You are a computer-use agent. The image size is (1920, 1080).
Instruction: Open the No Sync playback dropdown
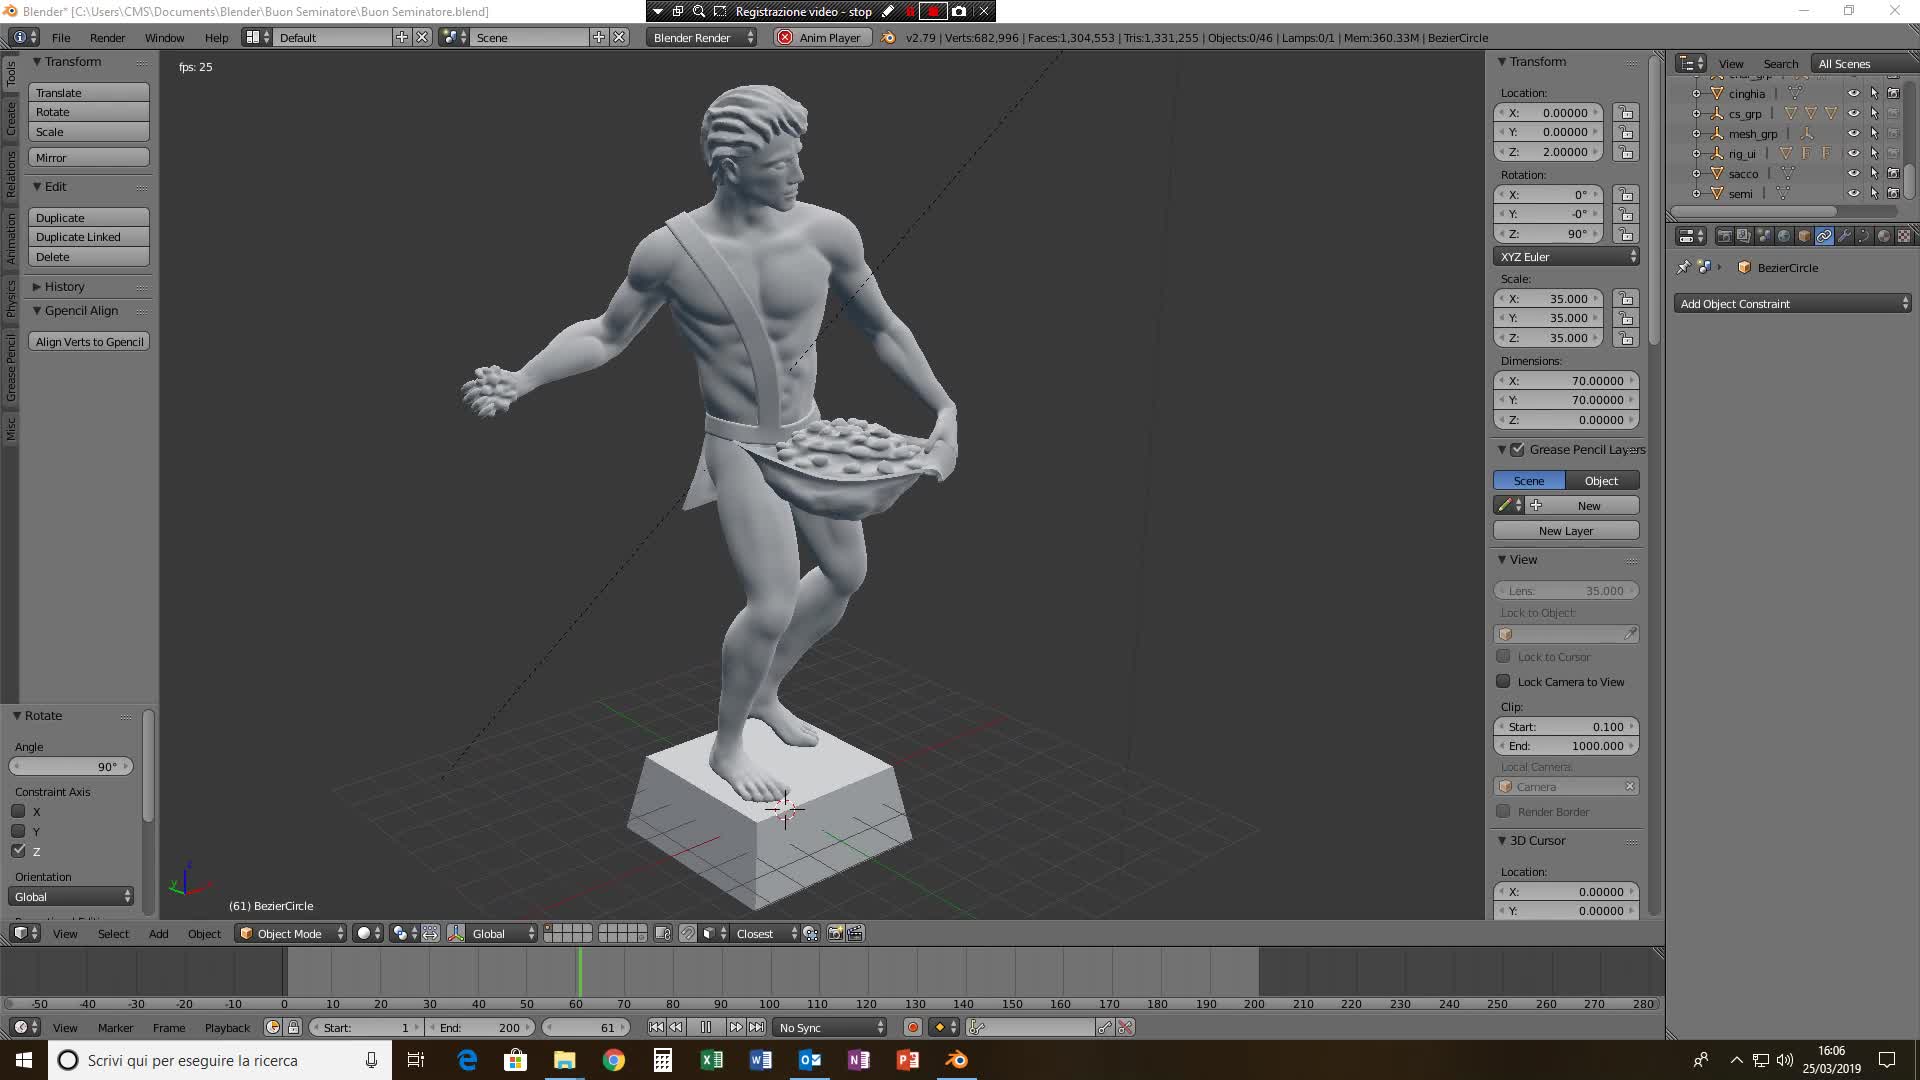[x=830, y=1027]
